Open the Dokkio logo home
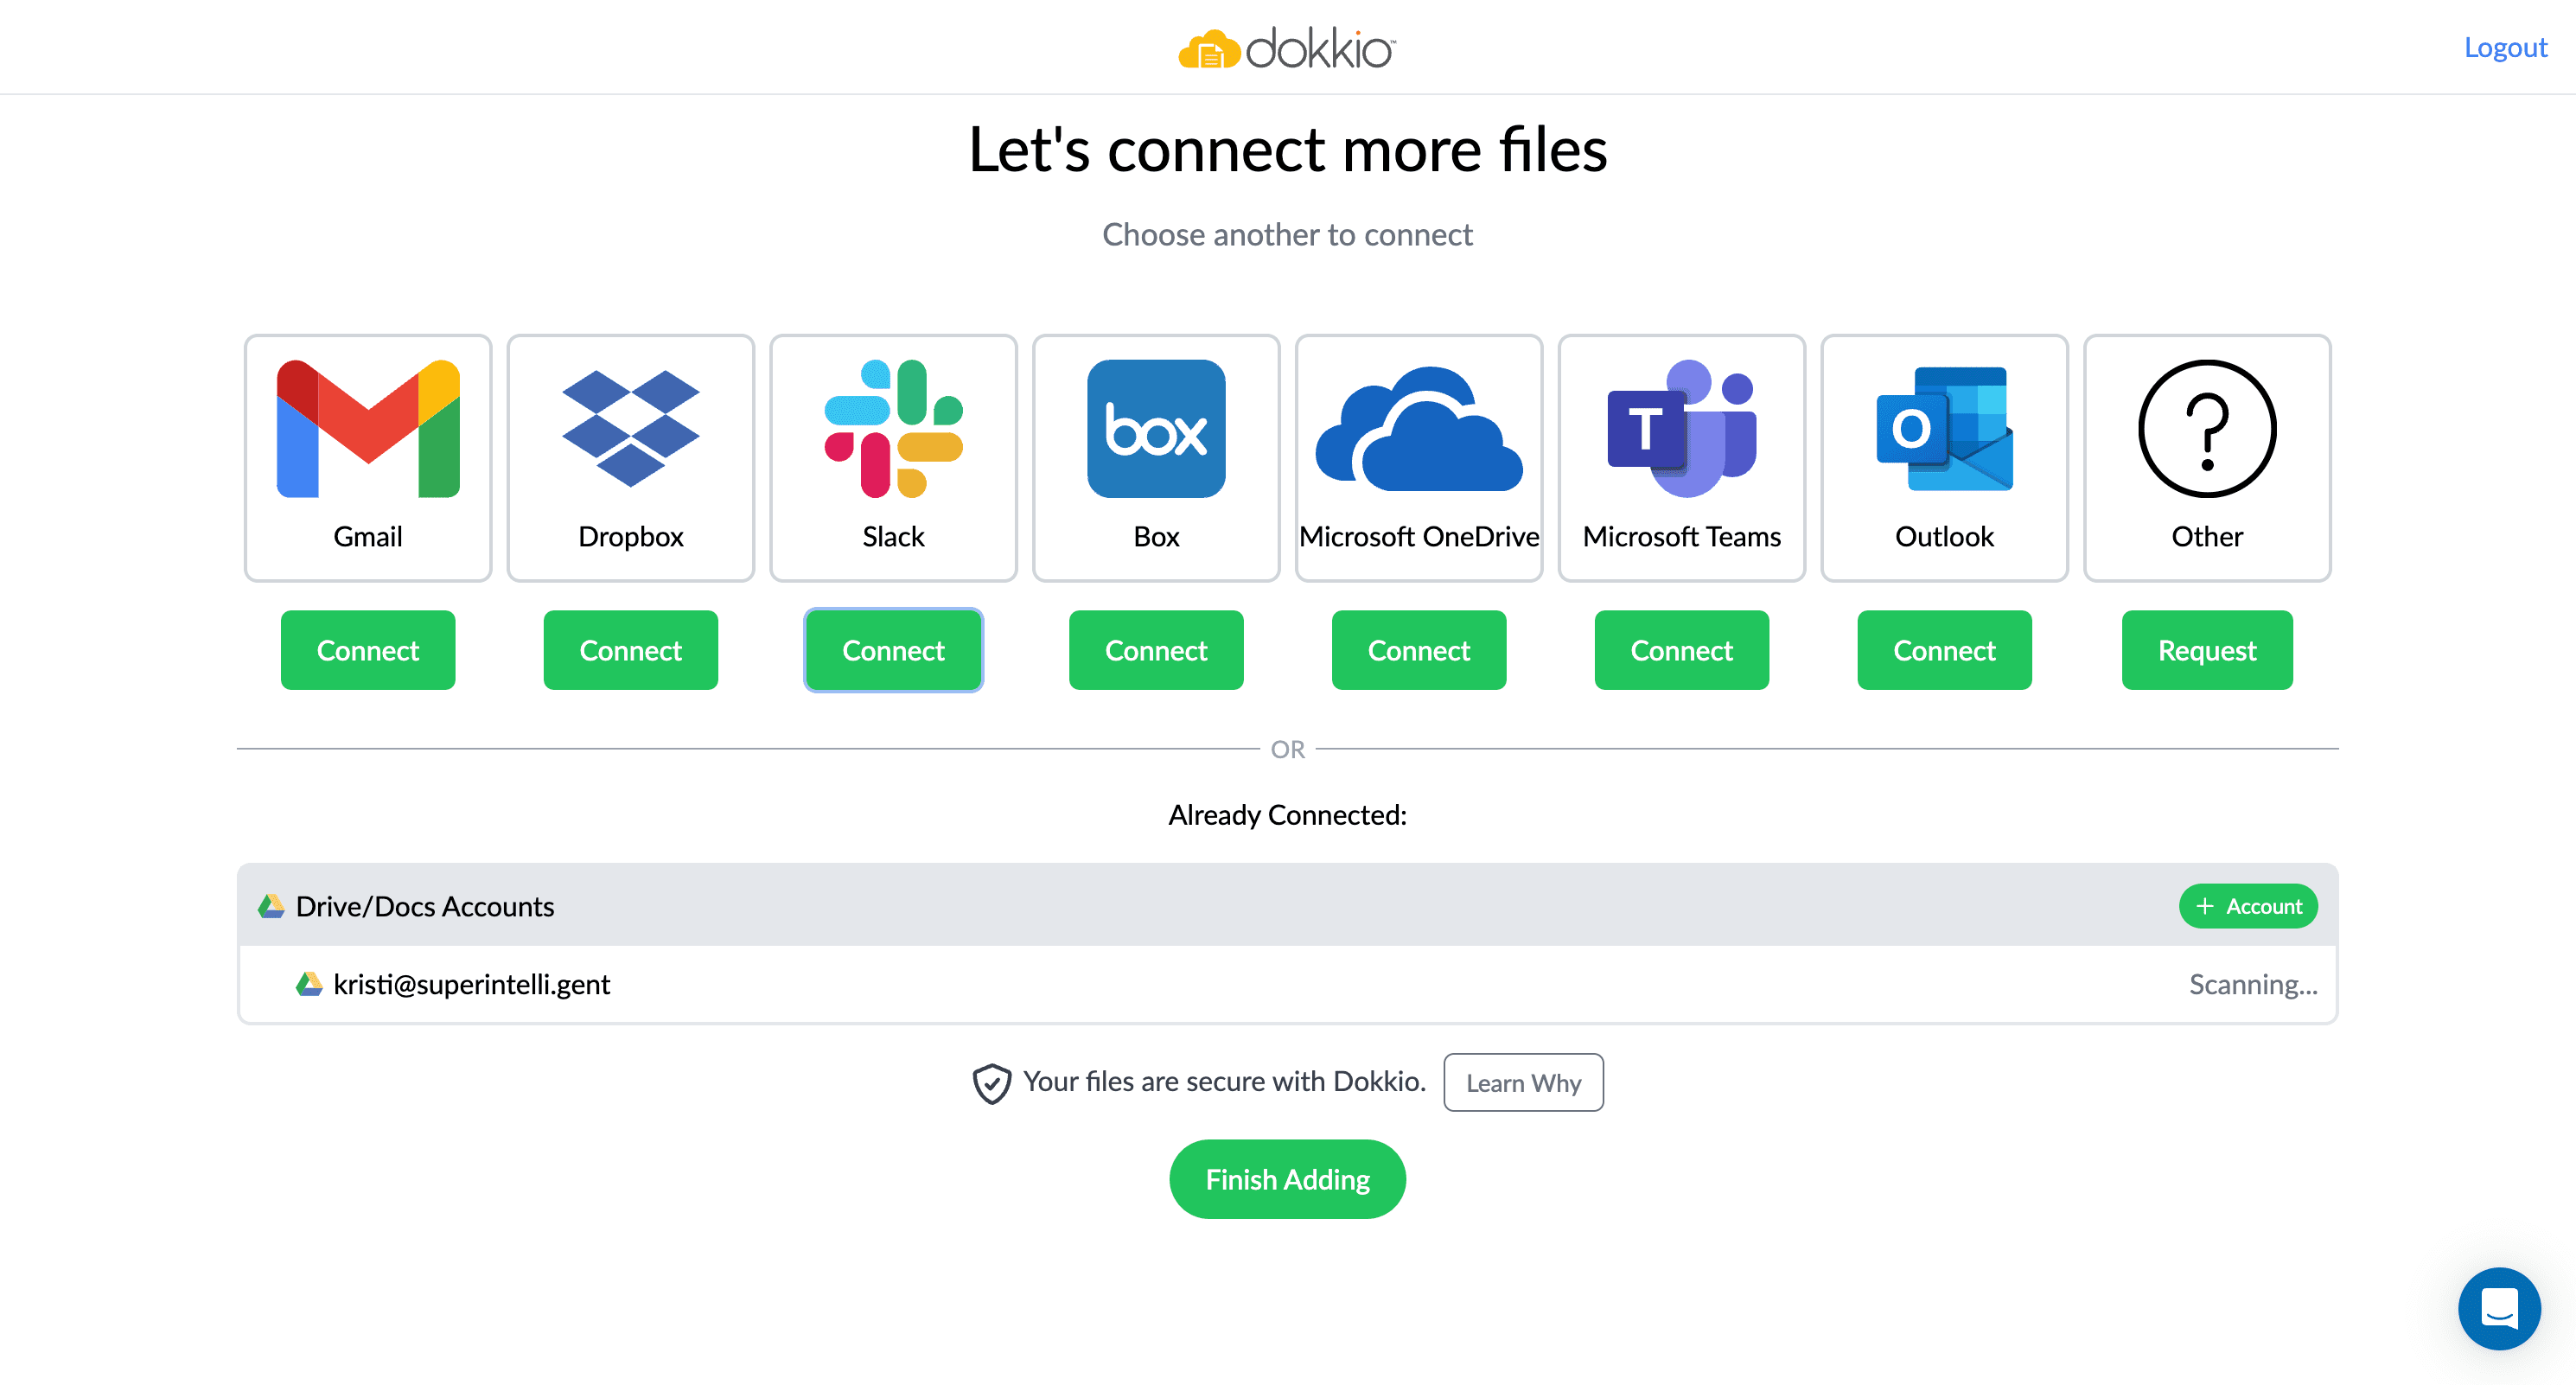Viewport: 2576px width, 1385px height. (1287, 48)
